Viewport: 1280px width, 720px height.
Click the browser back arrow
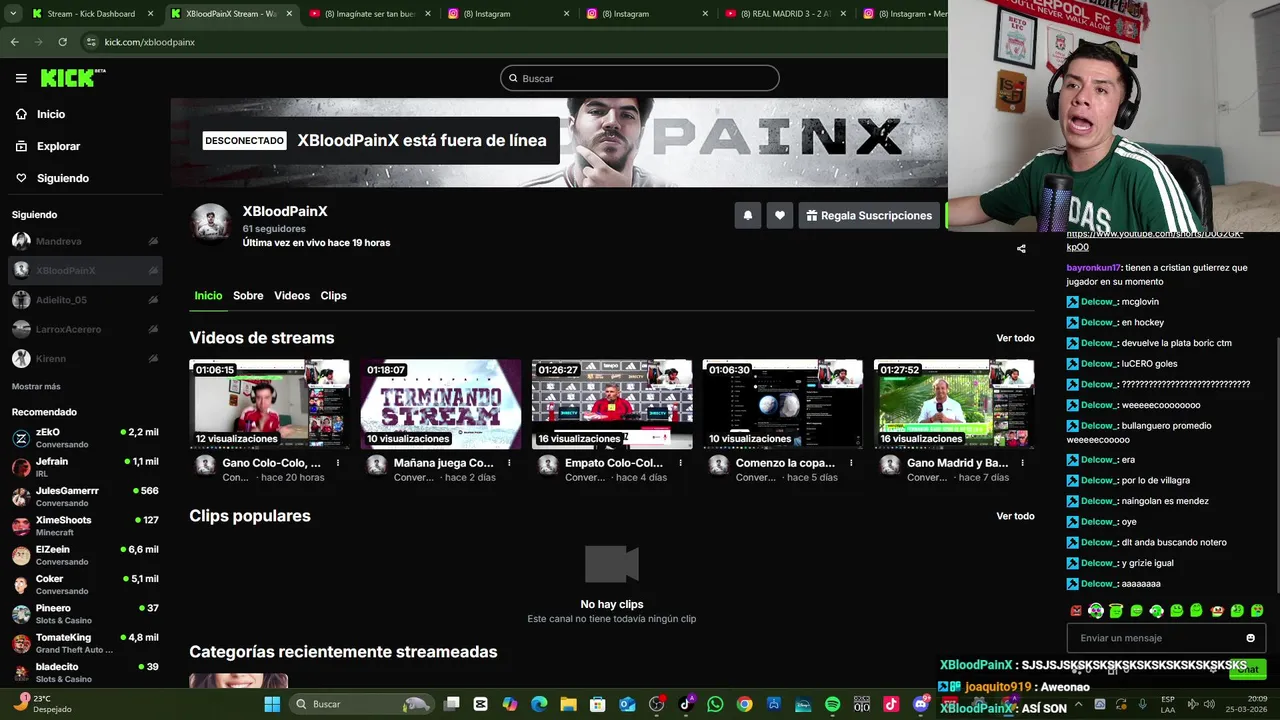[14, 42]
